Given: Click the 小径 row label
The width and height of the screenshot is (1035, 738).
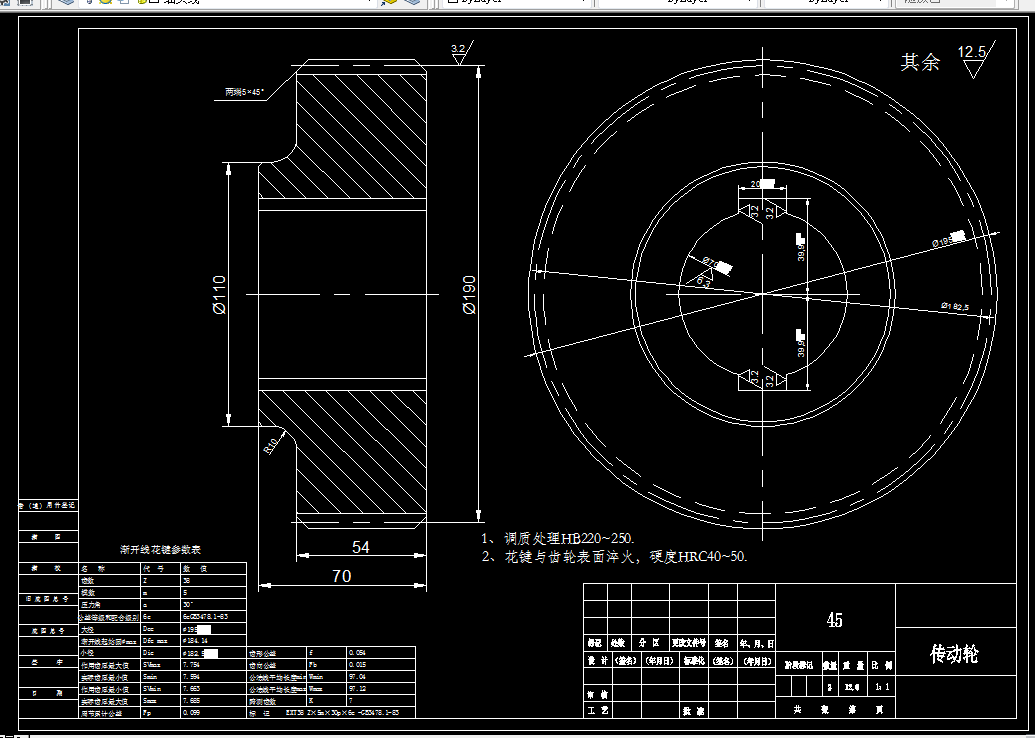Looking at the screenshot, I should click(88, 653).
